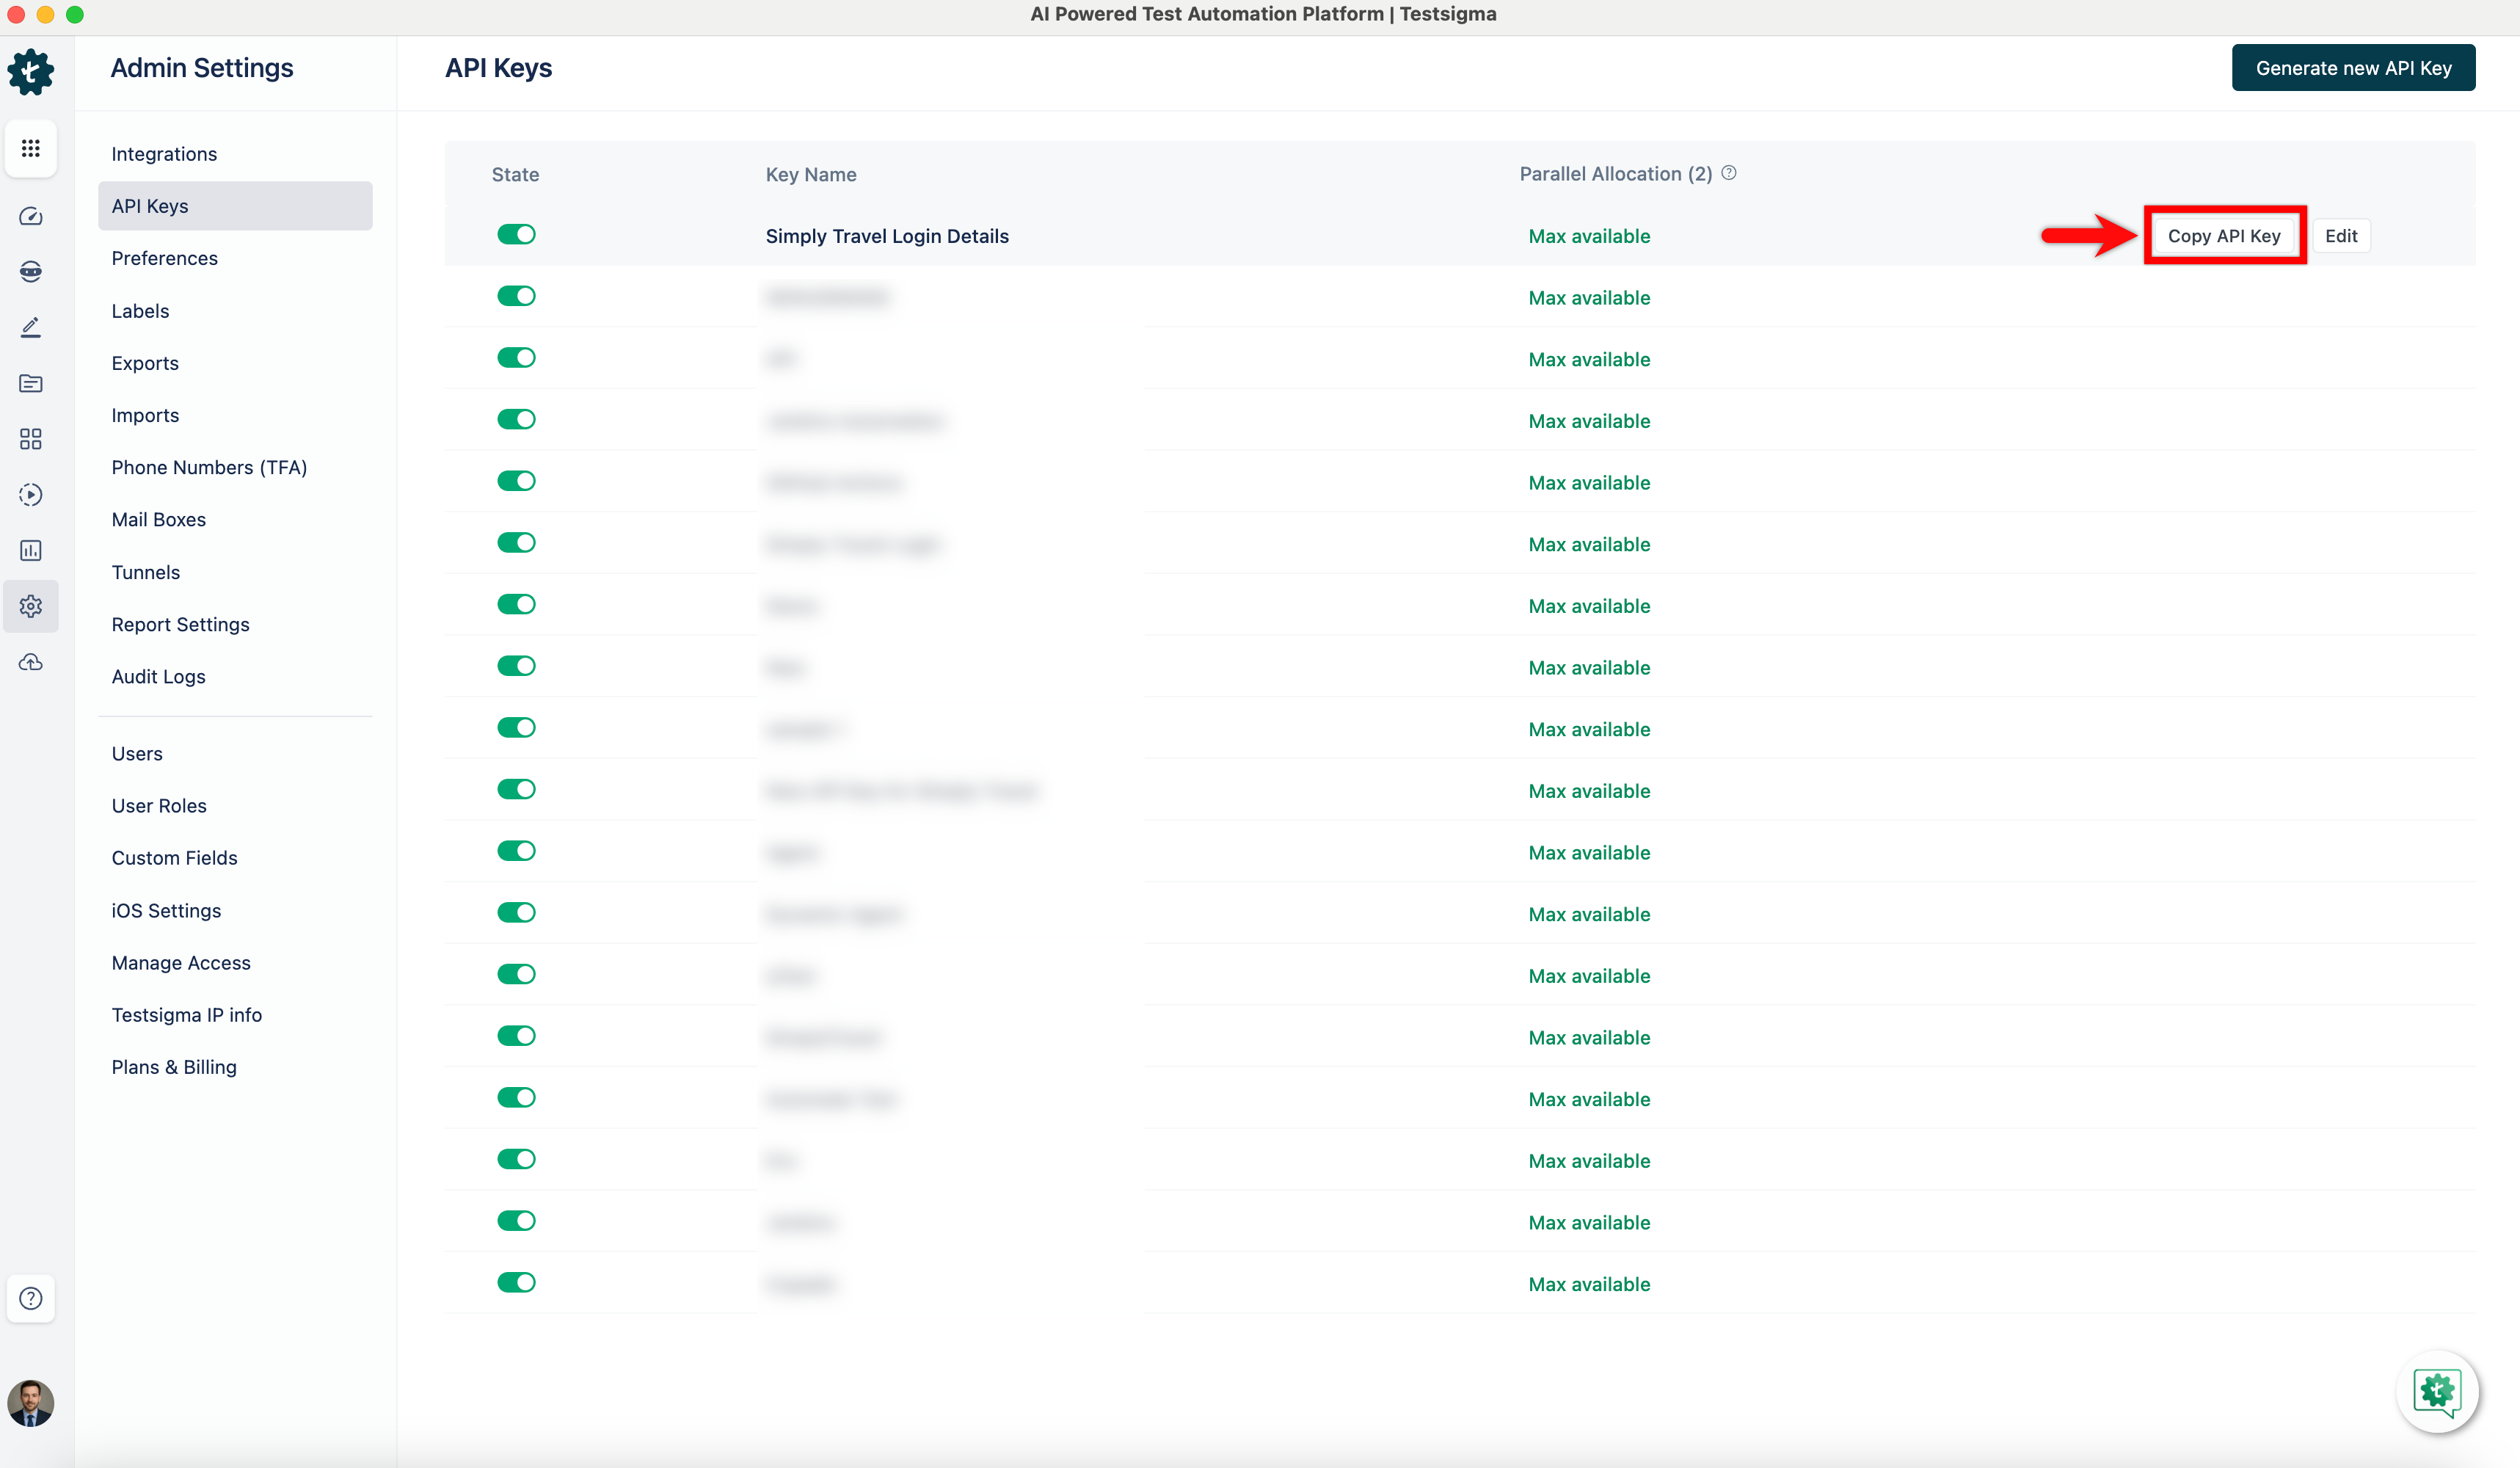The height and width of the screenshot is (1468, 2520).
Task: Click the Copy API Key button
Action: 2223,236
